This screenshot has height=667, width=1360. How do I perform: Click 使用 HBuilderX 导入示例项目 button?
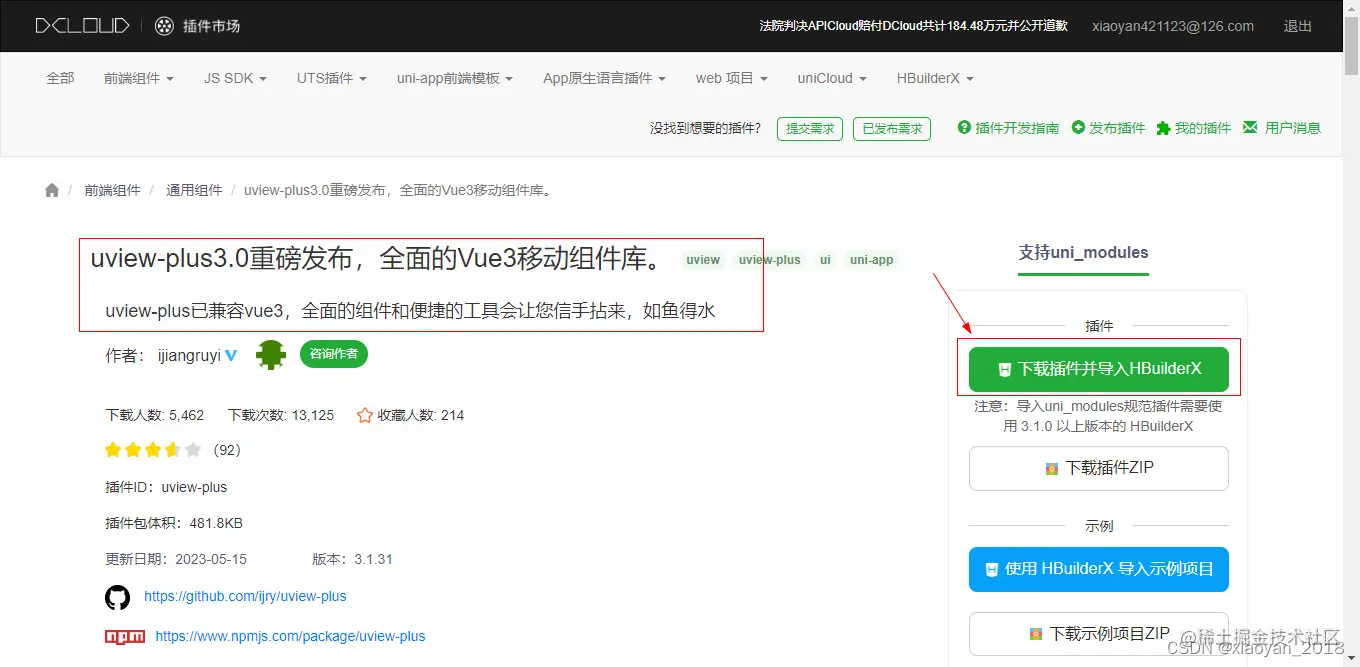coord(1099,569)
